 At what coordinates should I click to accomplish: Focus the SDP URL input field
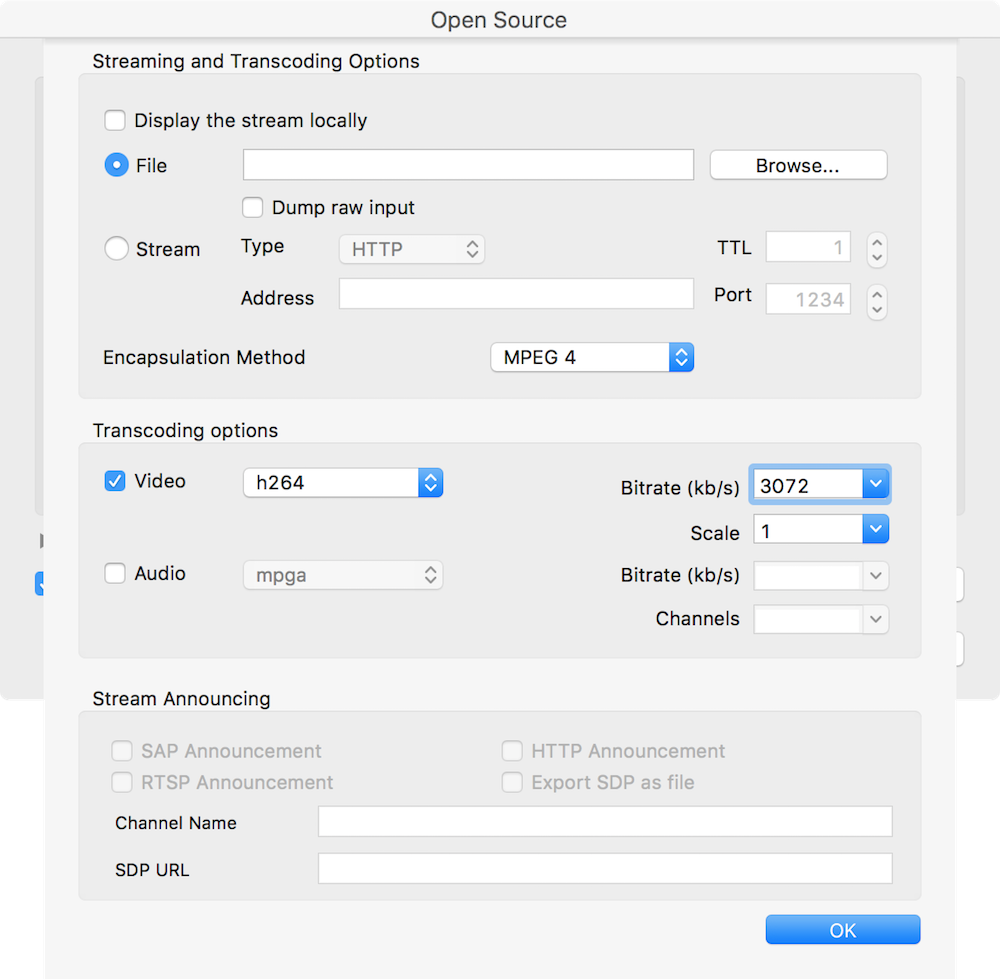click(605, 869)
